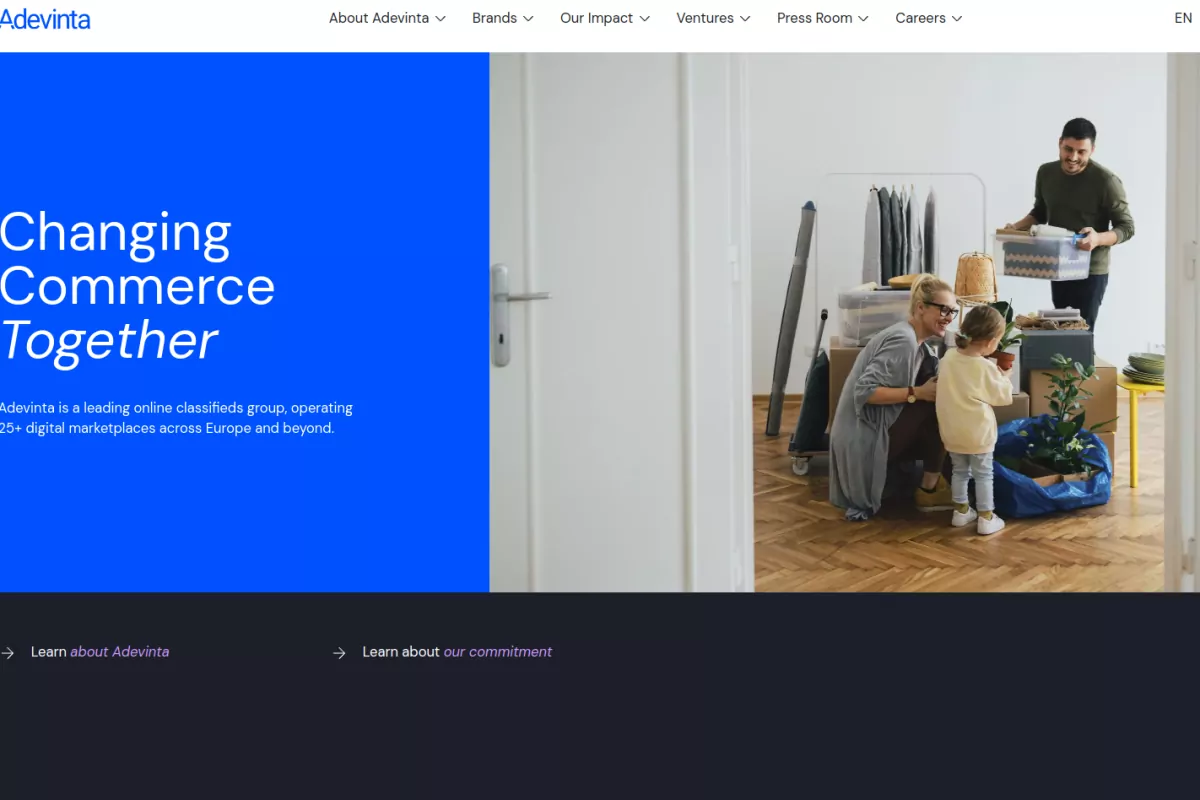Click the arrow icon beside "Learn about Adevinta"
Image resolution: width=1200 pixels, height=800 pixels.
pyautogui.click(x=7, y=652)
